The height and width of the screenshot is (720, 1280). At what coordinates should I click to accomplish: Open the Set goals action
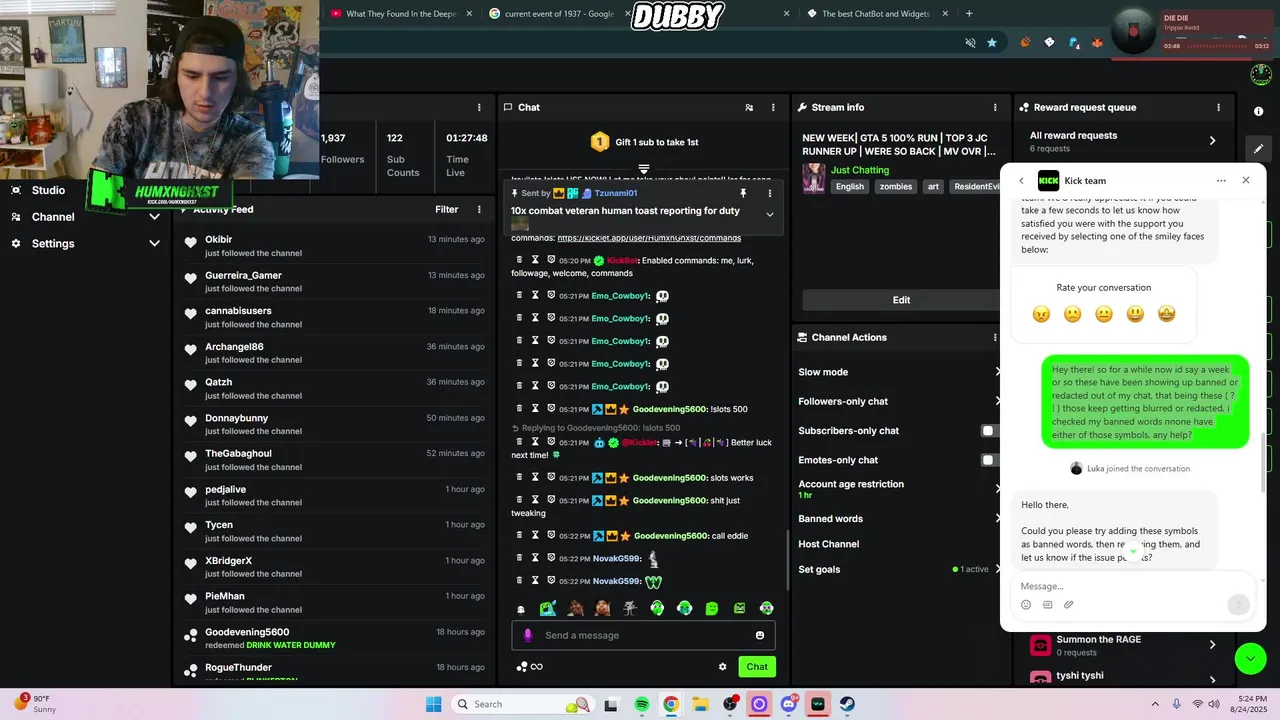pos(899,569)
